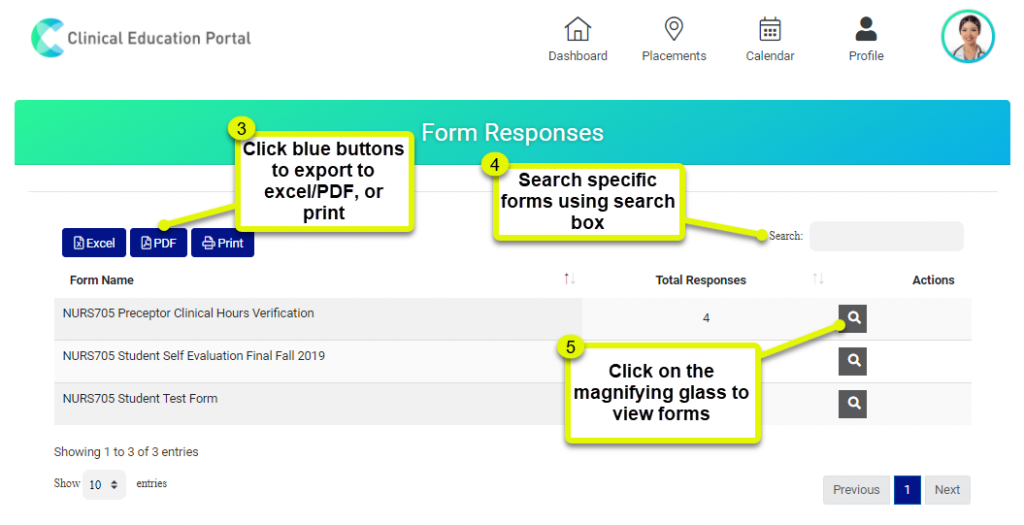
Task: Click the user avatar photo
Action: (x=968, y=37)
